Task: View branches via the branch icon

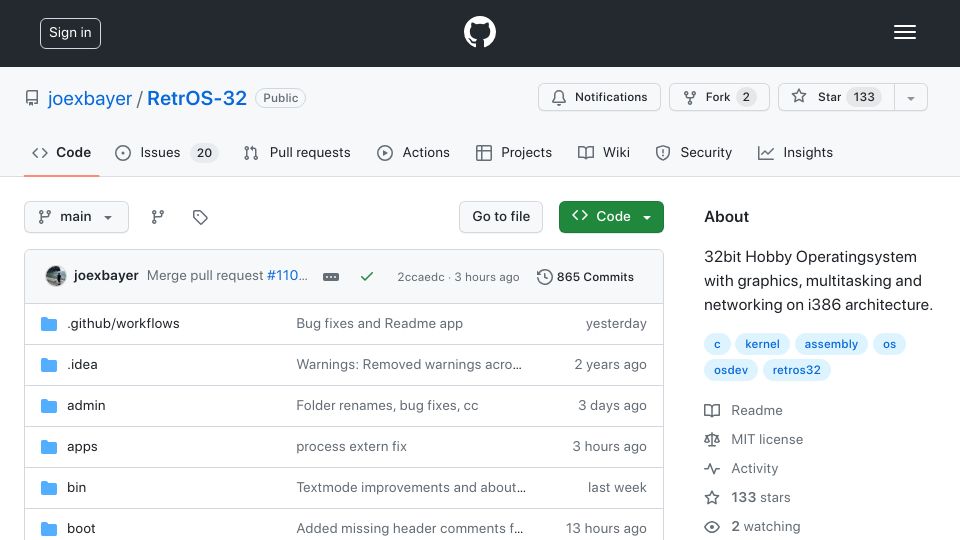Action: 158,217
